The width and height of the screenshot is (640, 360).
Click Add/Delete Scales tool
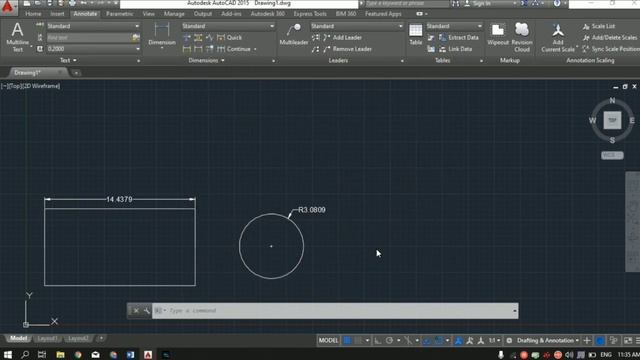tap(610, 38)
